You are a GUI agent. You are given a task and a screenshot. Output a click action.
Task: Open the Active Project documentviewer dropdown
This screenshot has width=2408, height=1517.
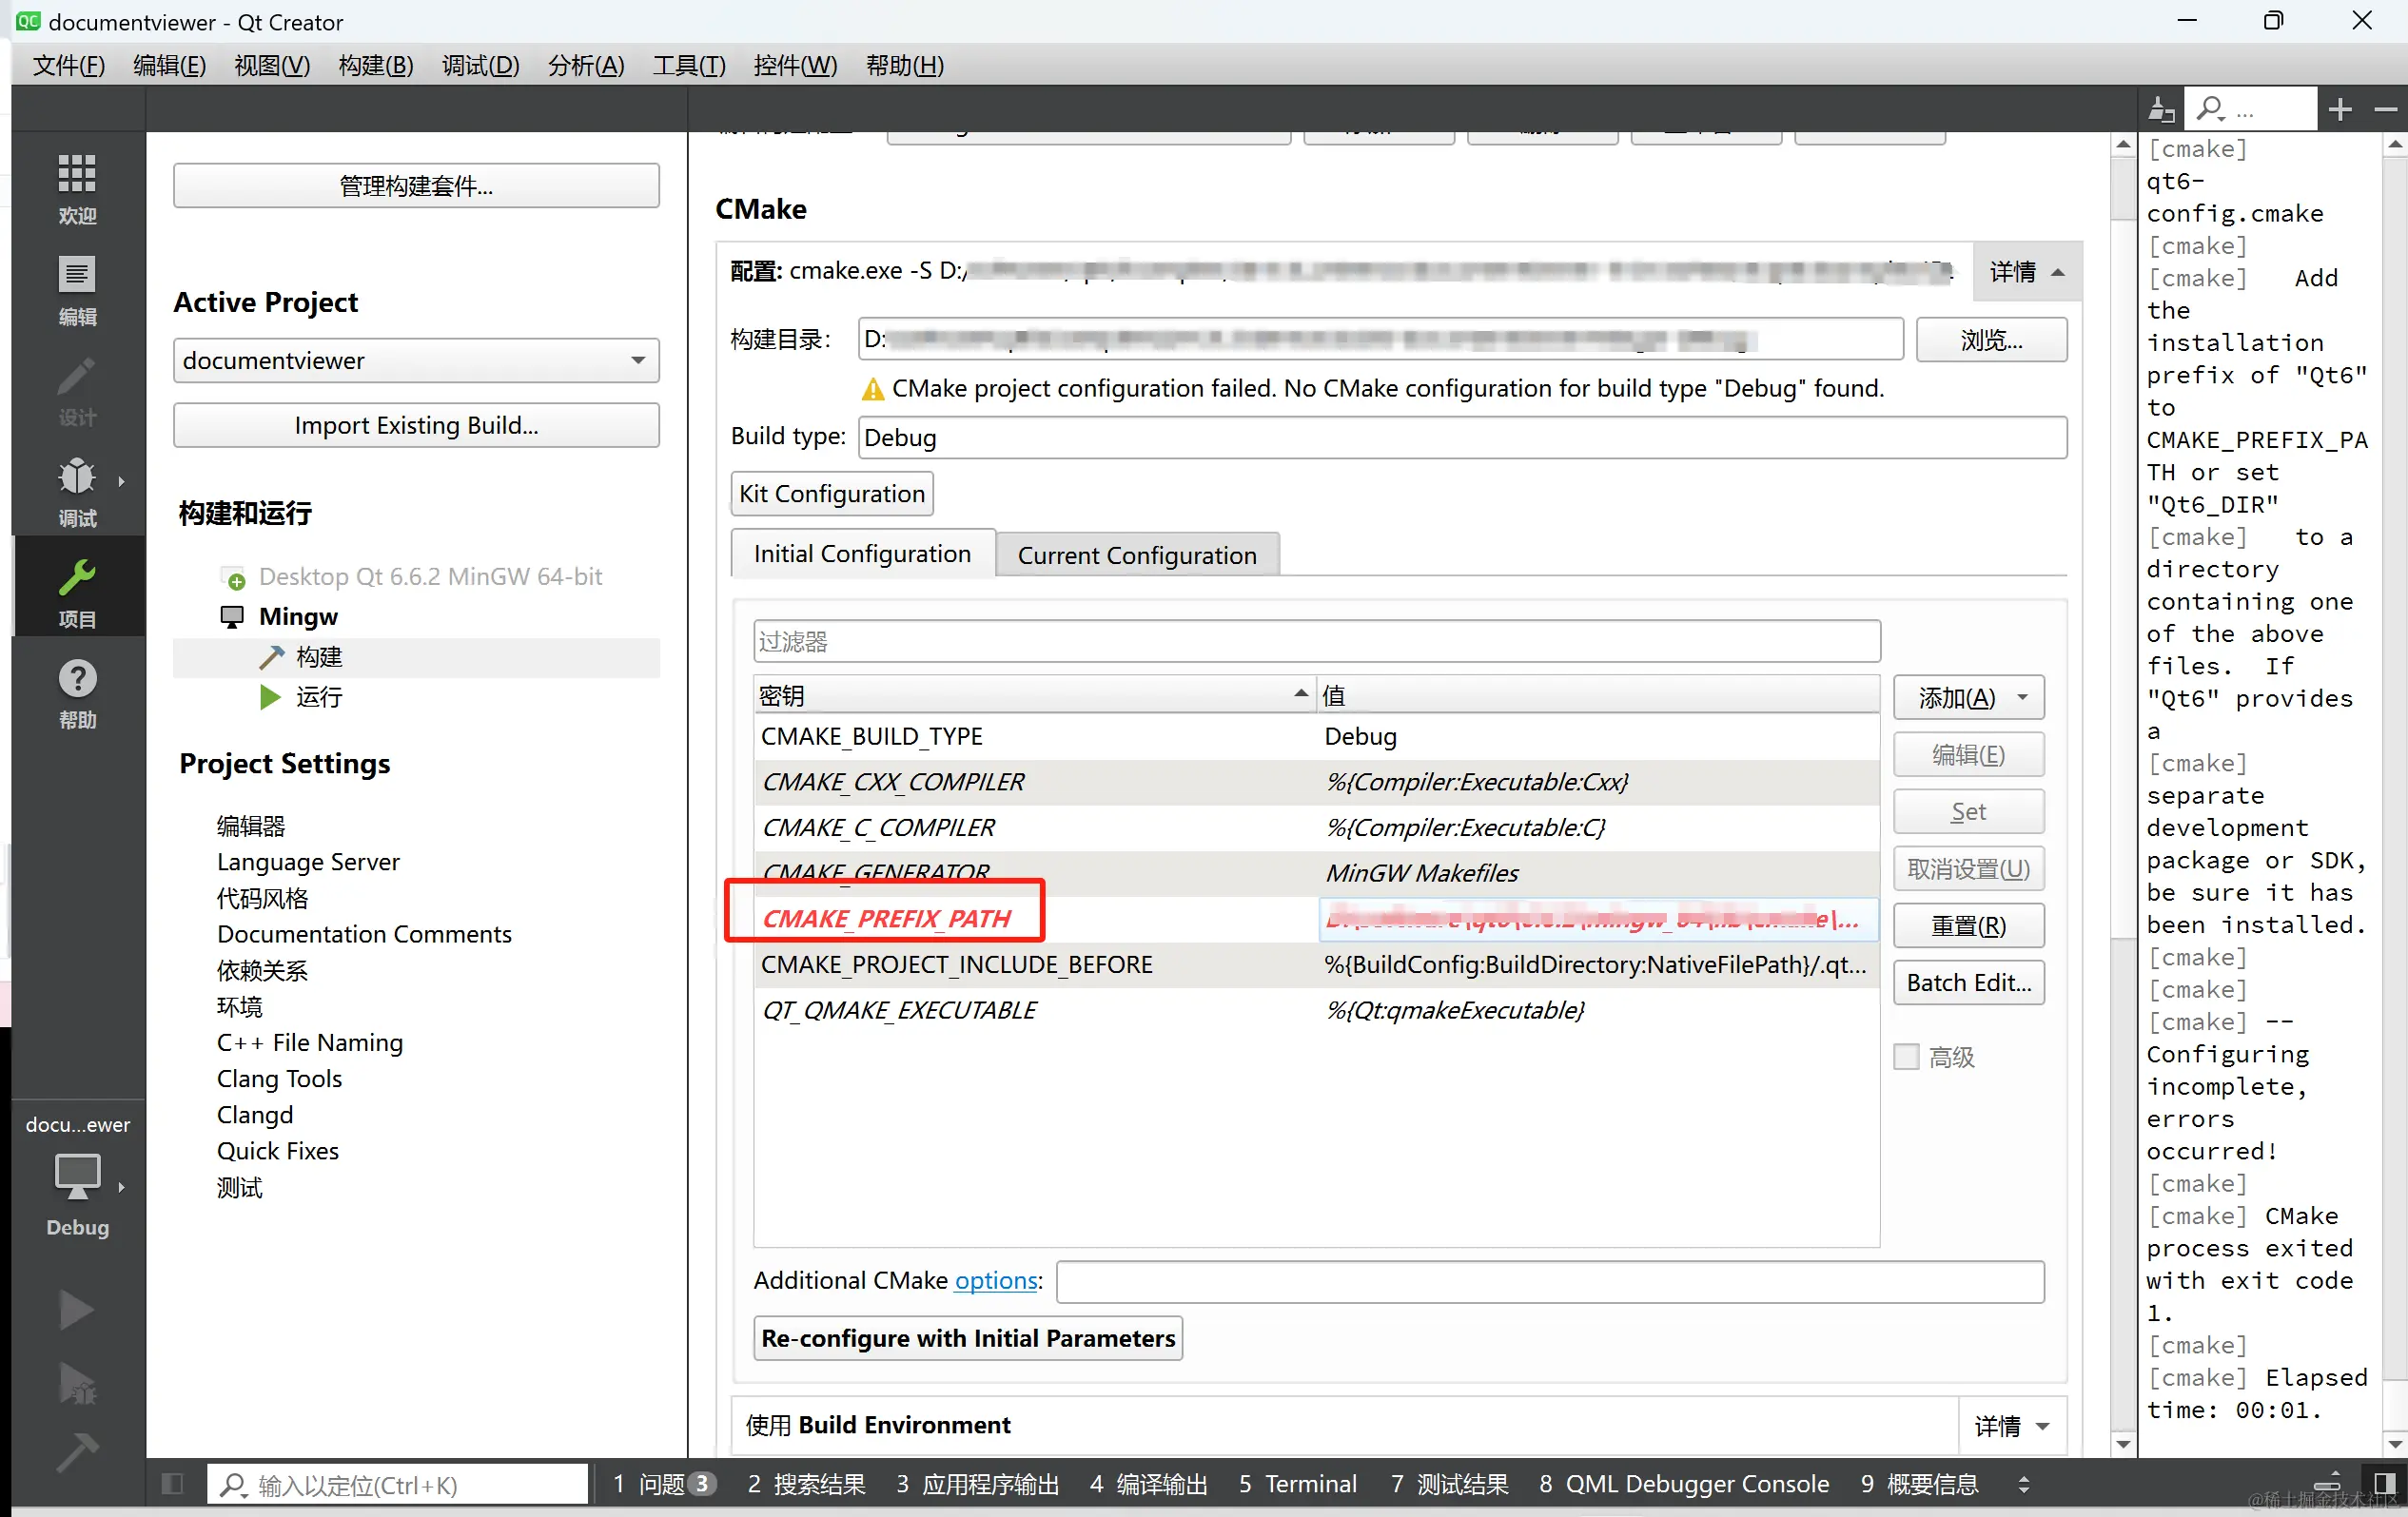[x=416, y=361]
